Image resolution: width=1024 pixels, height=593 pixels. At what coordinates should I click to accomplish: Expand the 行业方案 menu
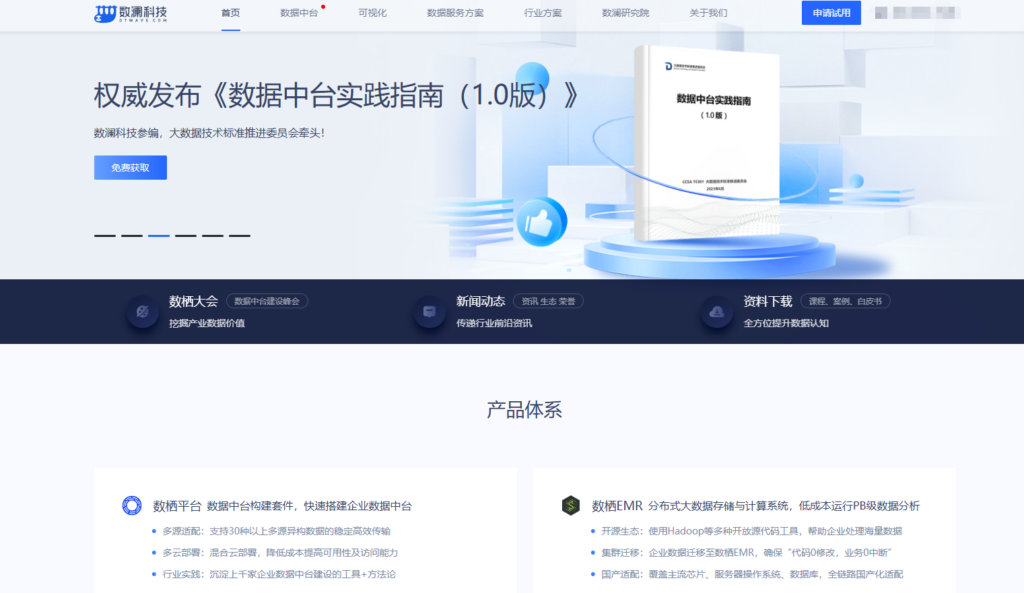542,14
